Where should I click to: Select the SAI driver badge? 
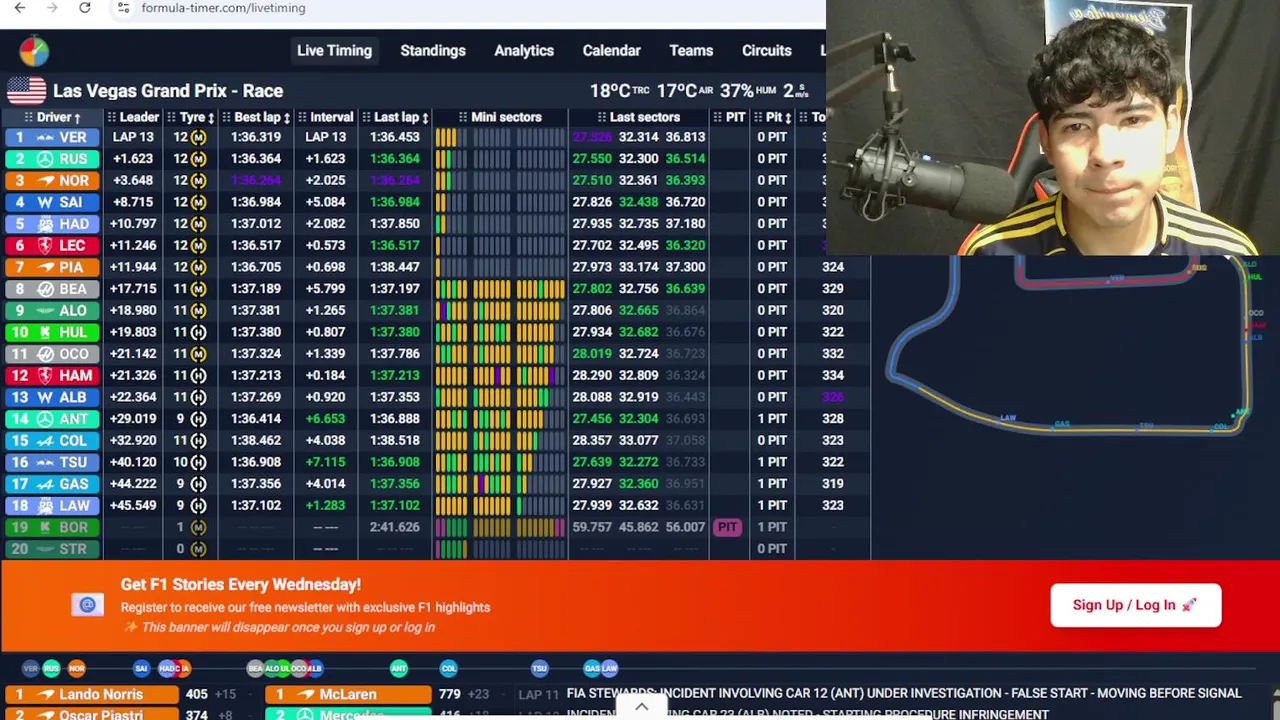tap(51, 202)
